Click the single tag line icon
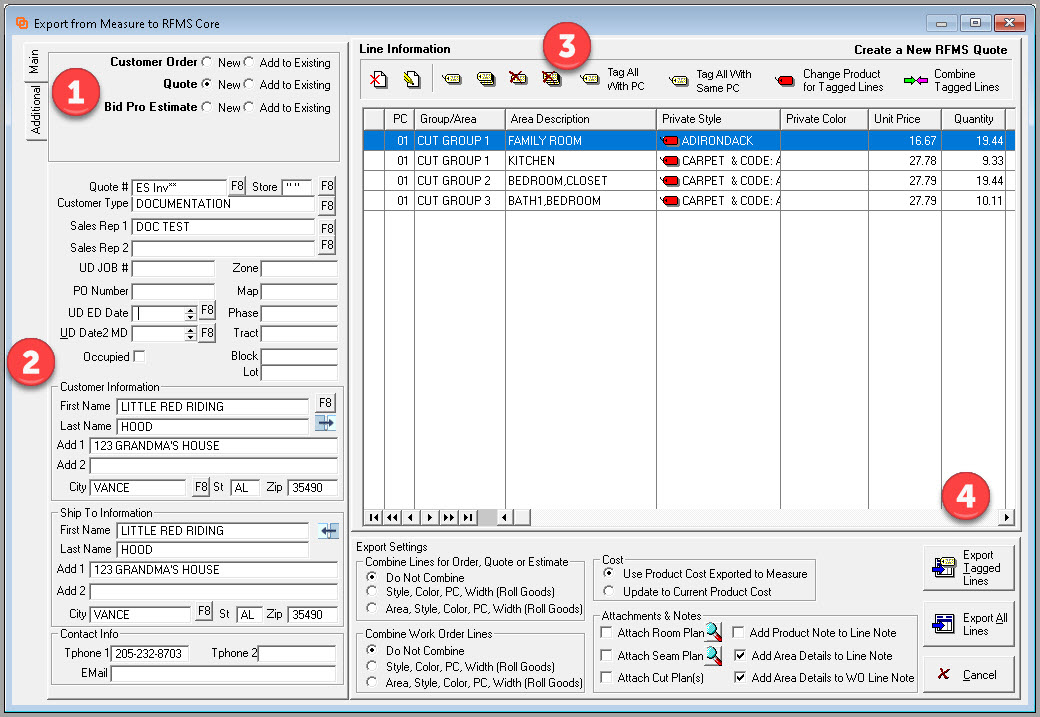 coord(452,80)
